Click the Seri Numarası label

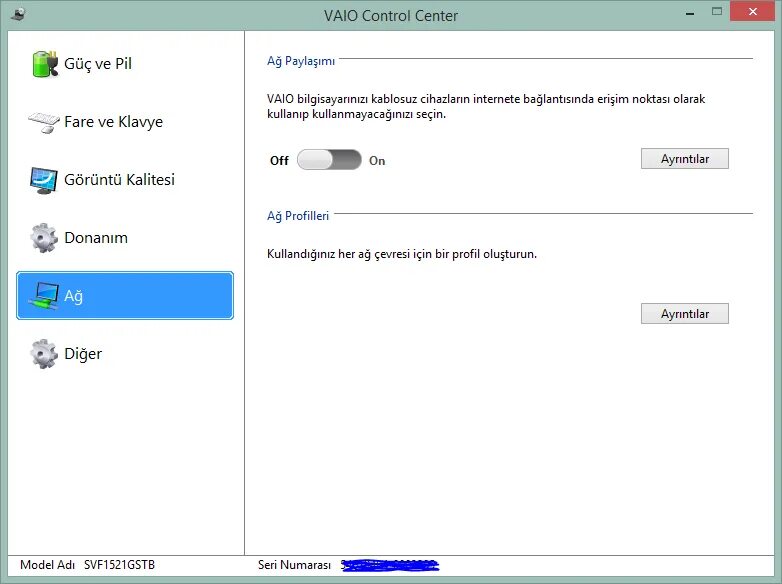(x=294, y=565)
